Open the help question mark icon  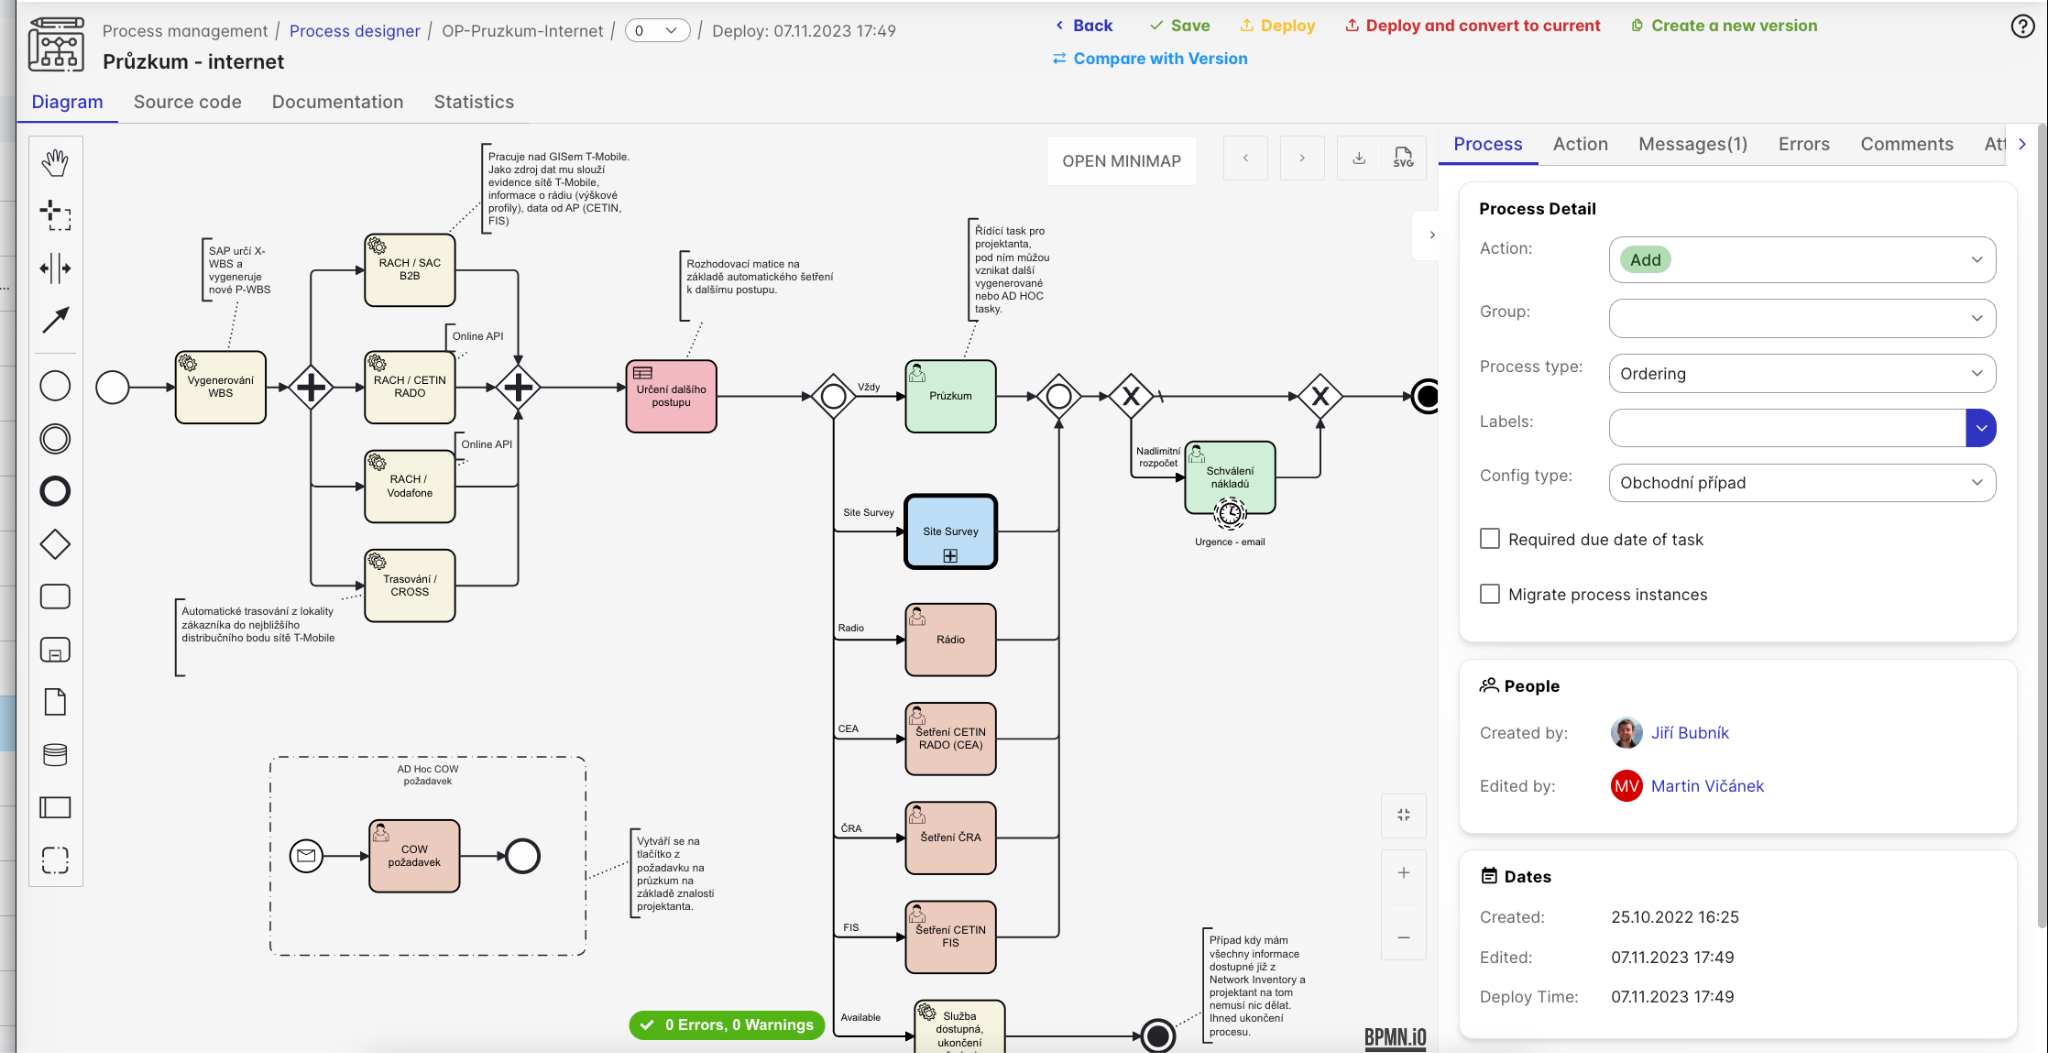(2022, 27)
